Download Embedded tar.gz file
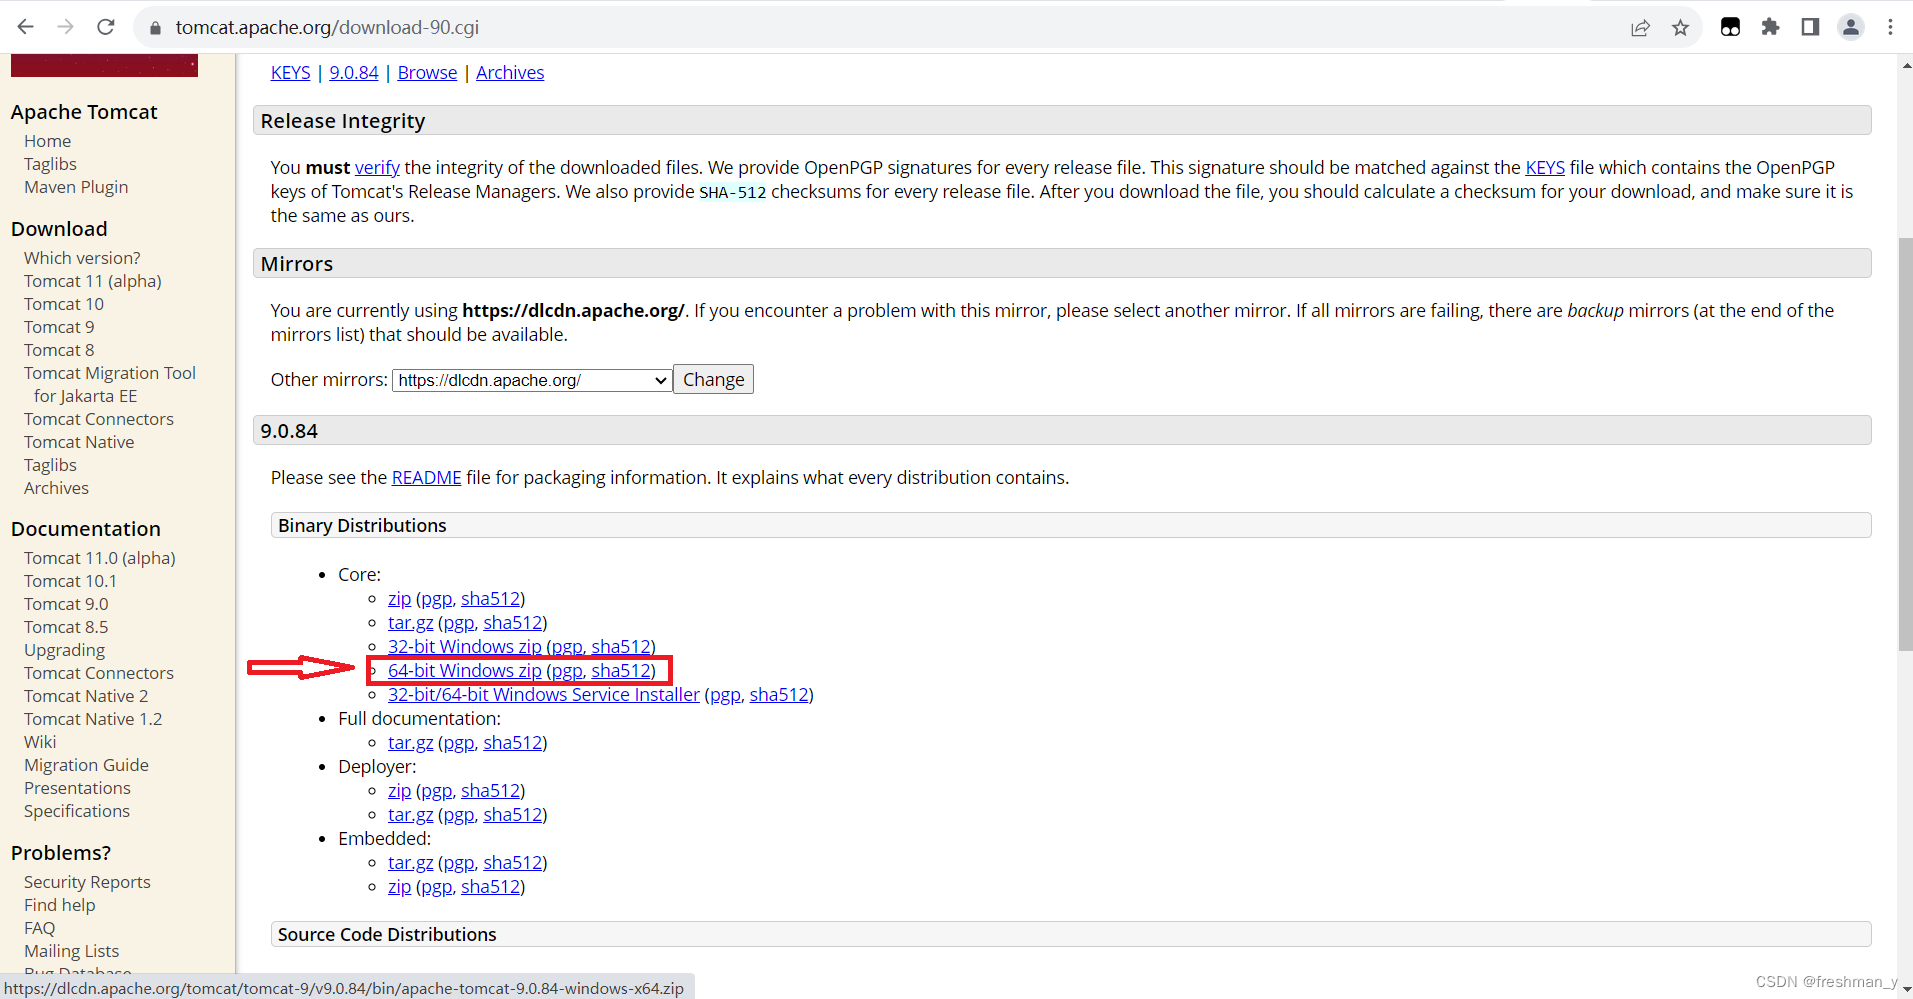This screenshot has height=999, width=1913. pos(411,862)
